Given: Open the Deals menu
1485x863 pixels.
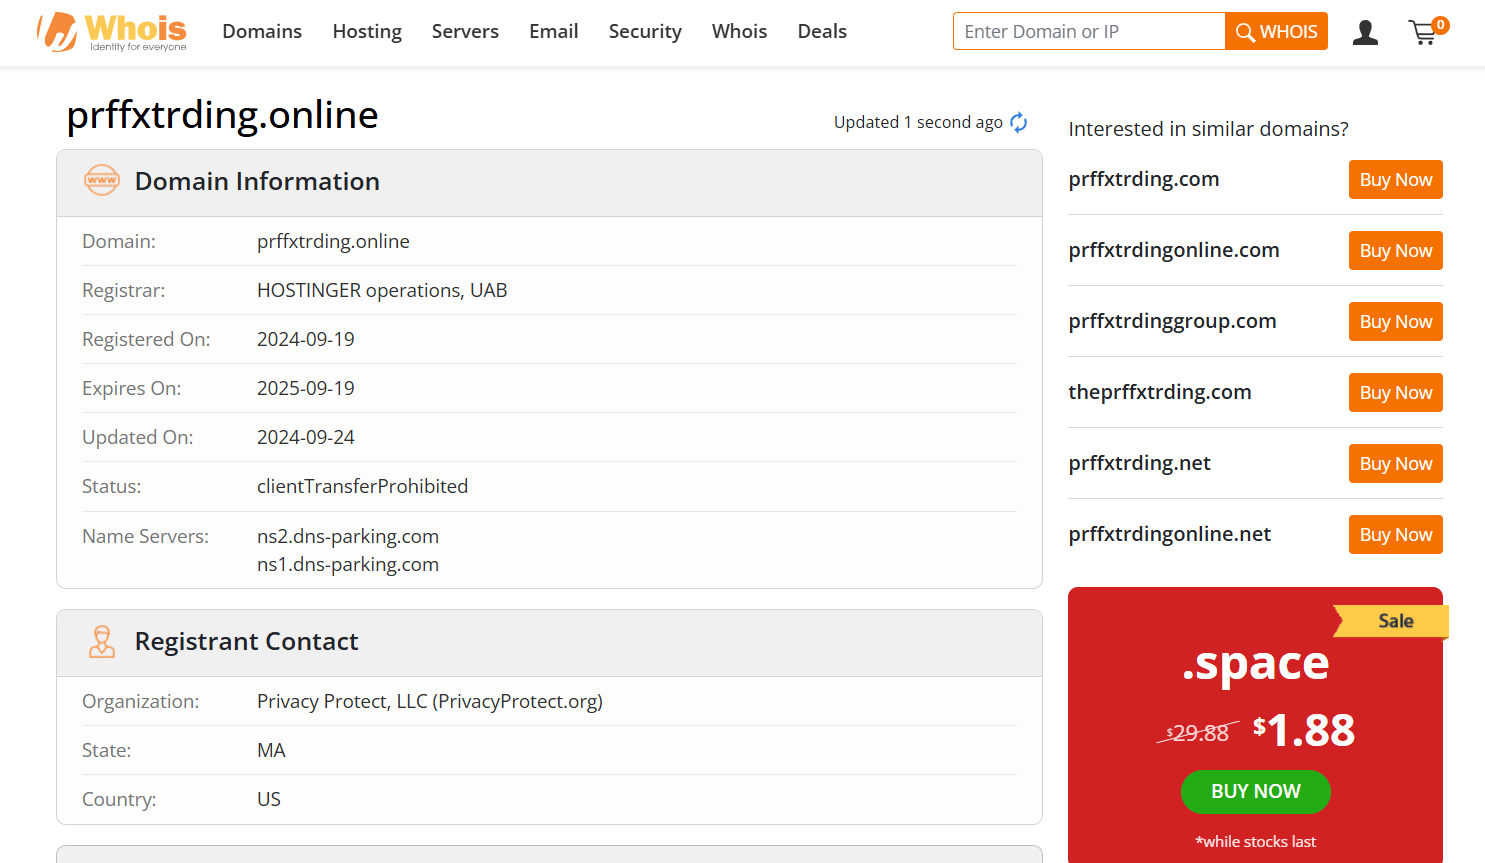Looking at the screenshot, I should (822, 32).
